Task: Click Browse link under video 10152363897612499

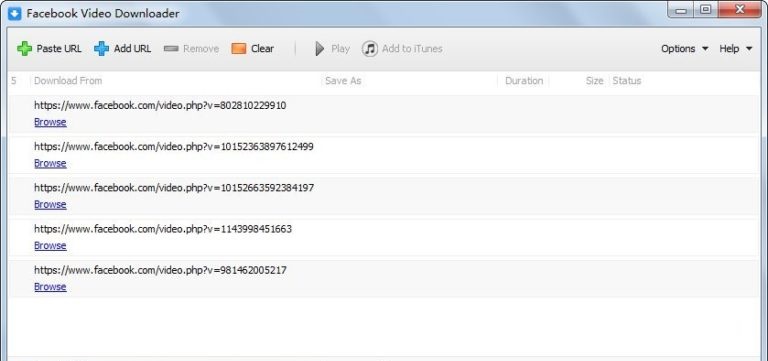Action: coord(50,163)
